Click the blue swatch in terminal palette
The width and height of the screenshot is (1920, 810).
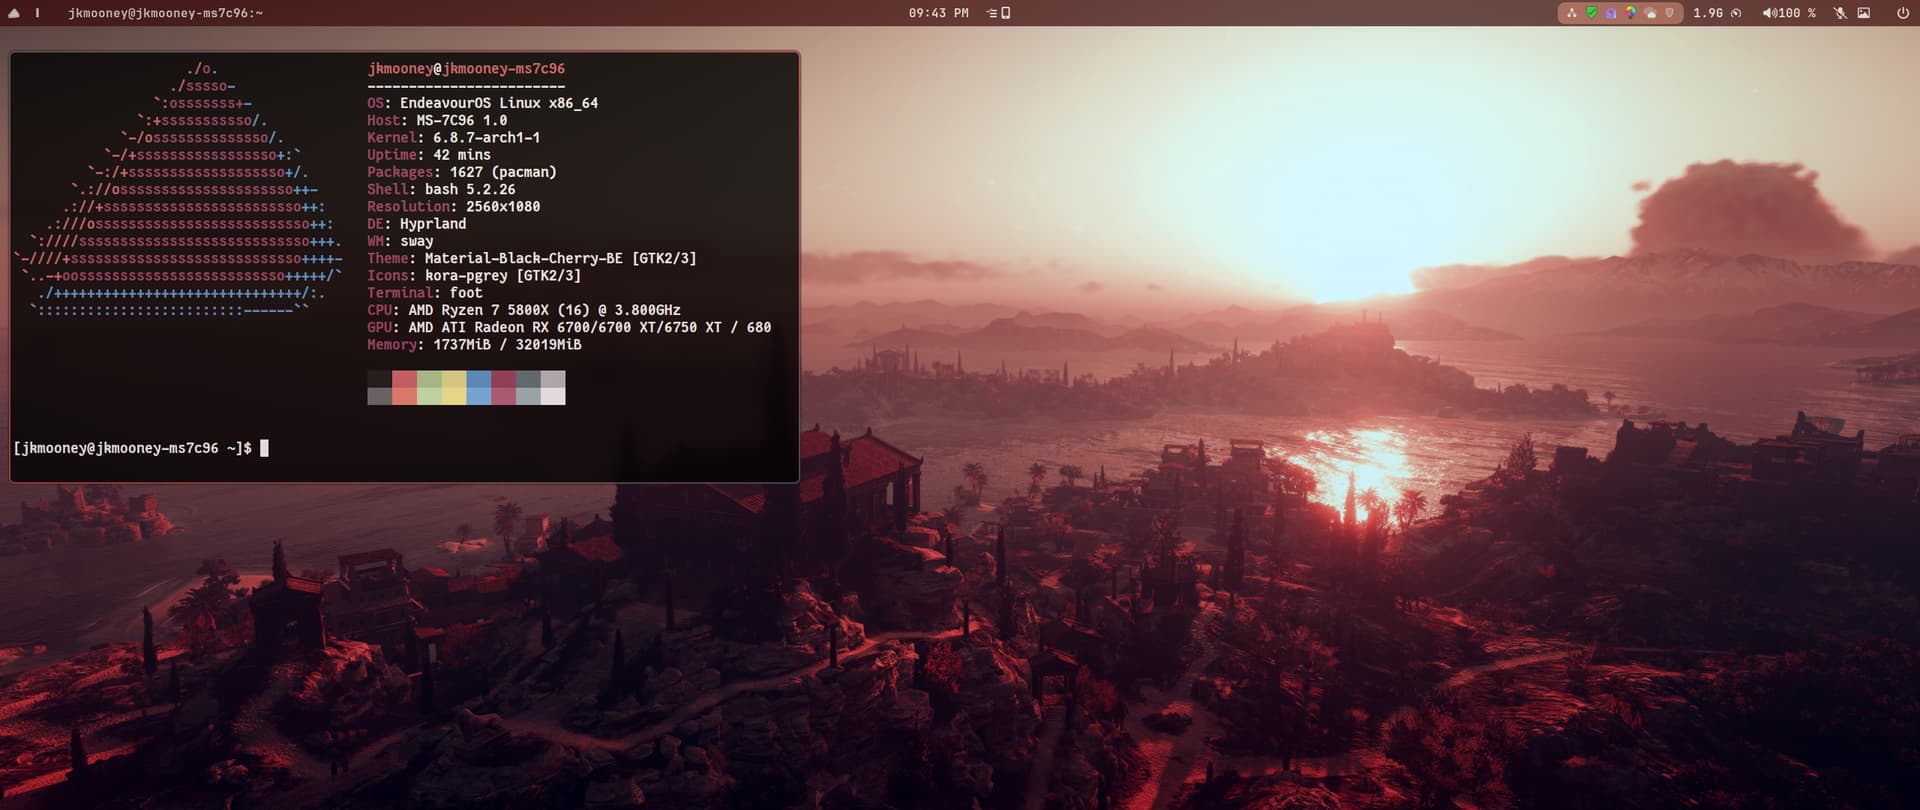click(479, 388)
